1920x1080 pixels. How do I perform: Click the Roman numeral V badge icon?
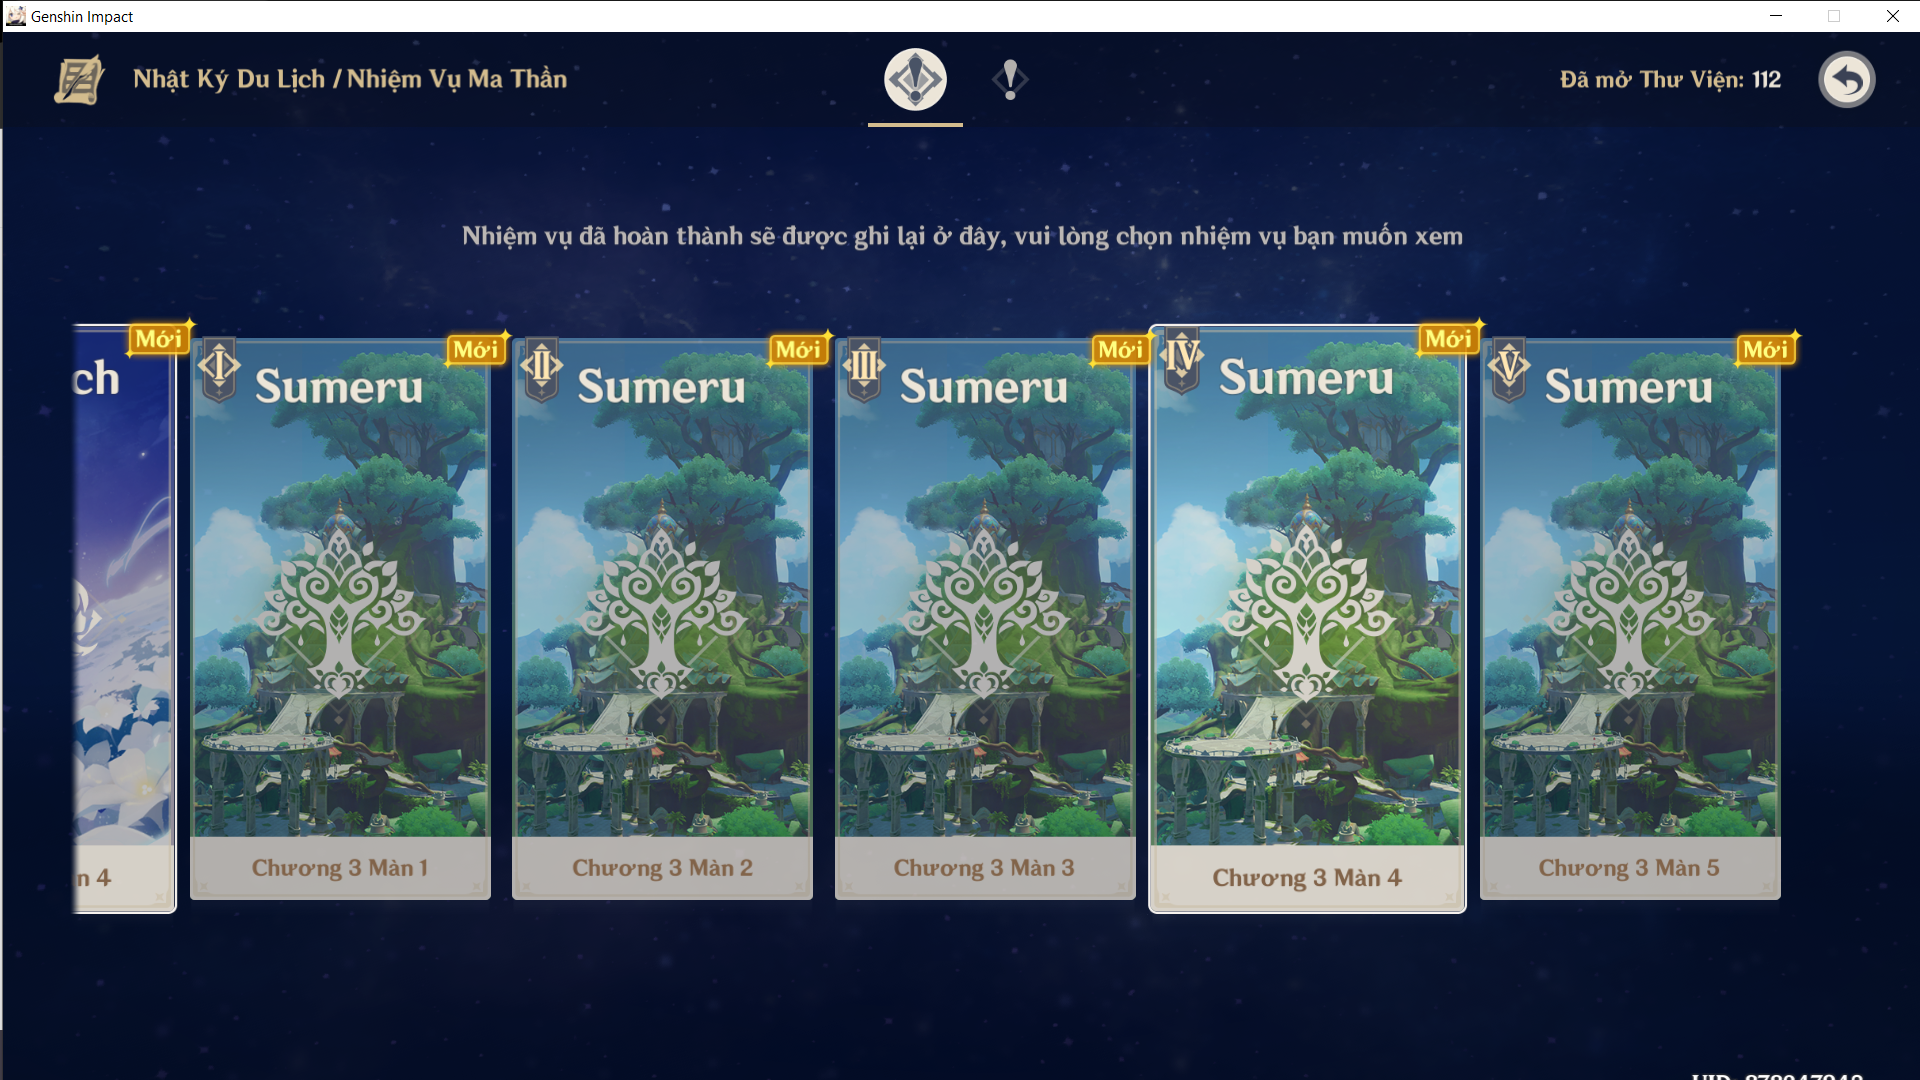1509,369
